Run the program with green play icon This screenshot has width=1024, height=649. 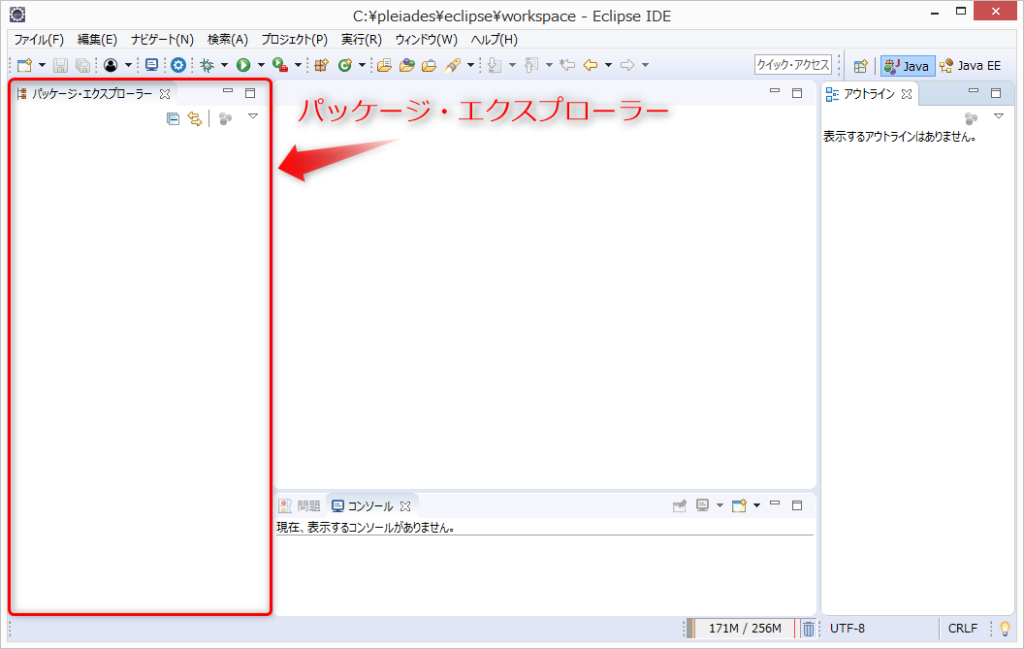[244, 65]
